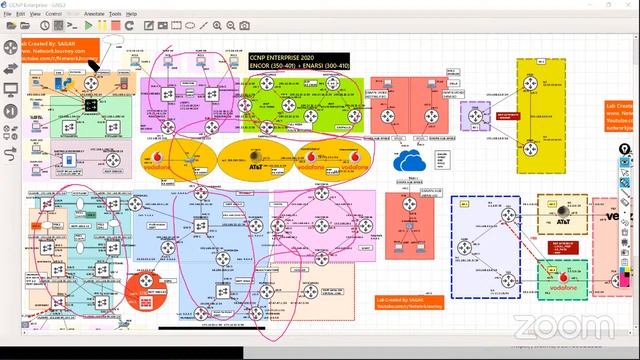The width and height of the screenshot is (640, 360).
Task: Select the Draw rectangle tool
Action: click(176, 26)
